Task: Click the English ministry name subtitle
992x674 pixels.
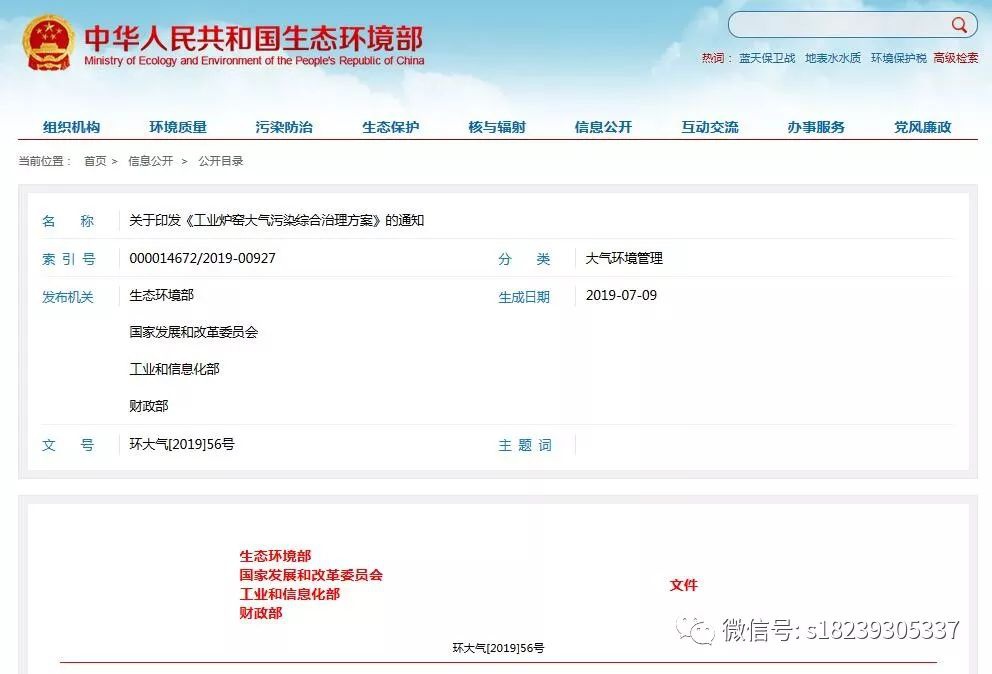Action: point(254,61)
